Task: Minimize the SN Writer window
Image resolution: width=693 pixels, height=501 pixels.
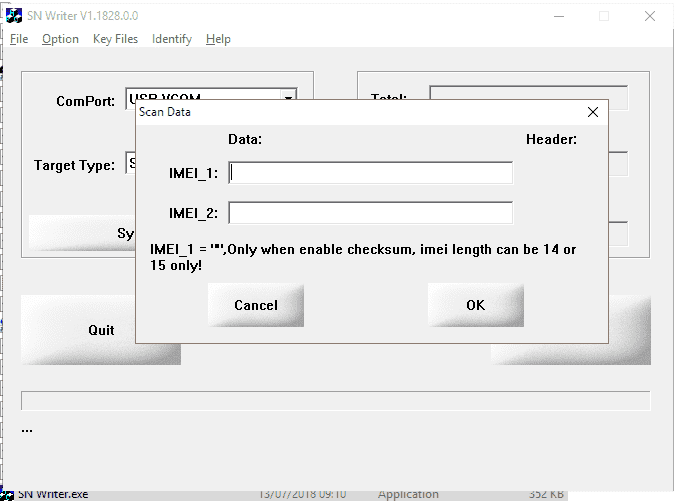Action: tap(559, 16)
